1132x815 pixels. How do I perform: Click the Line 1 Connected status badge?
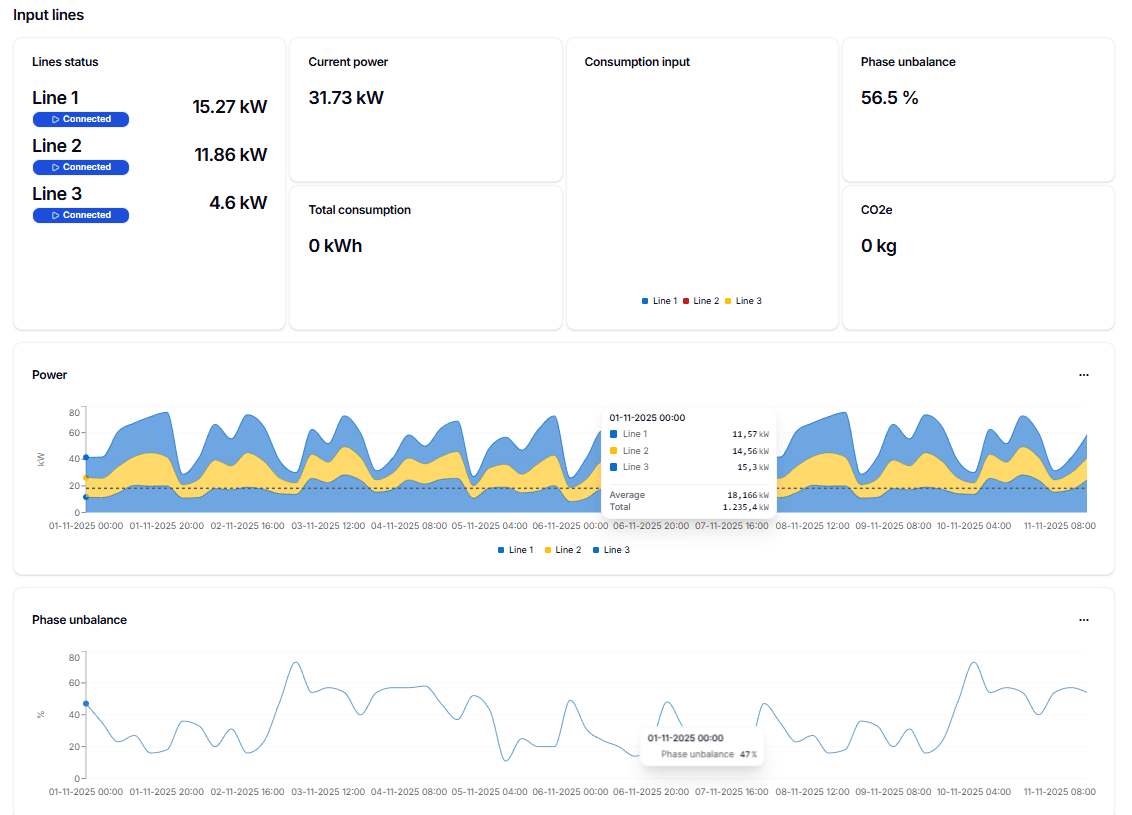pyautogui.click(x=81, y=119)
